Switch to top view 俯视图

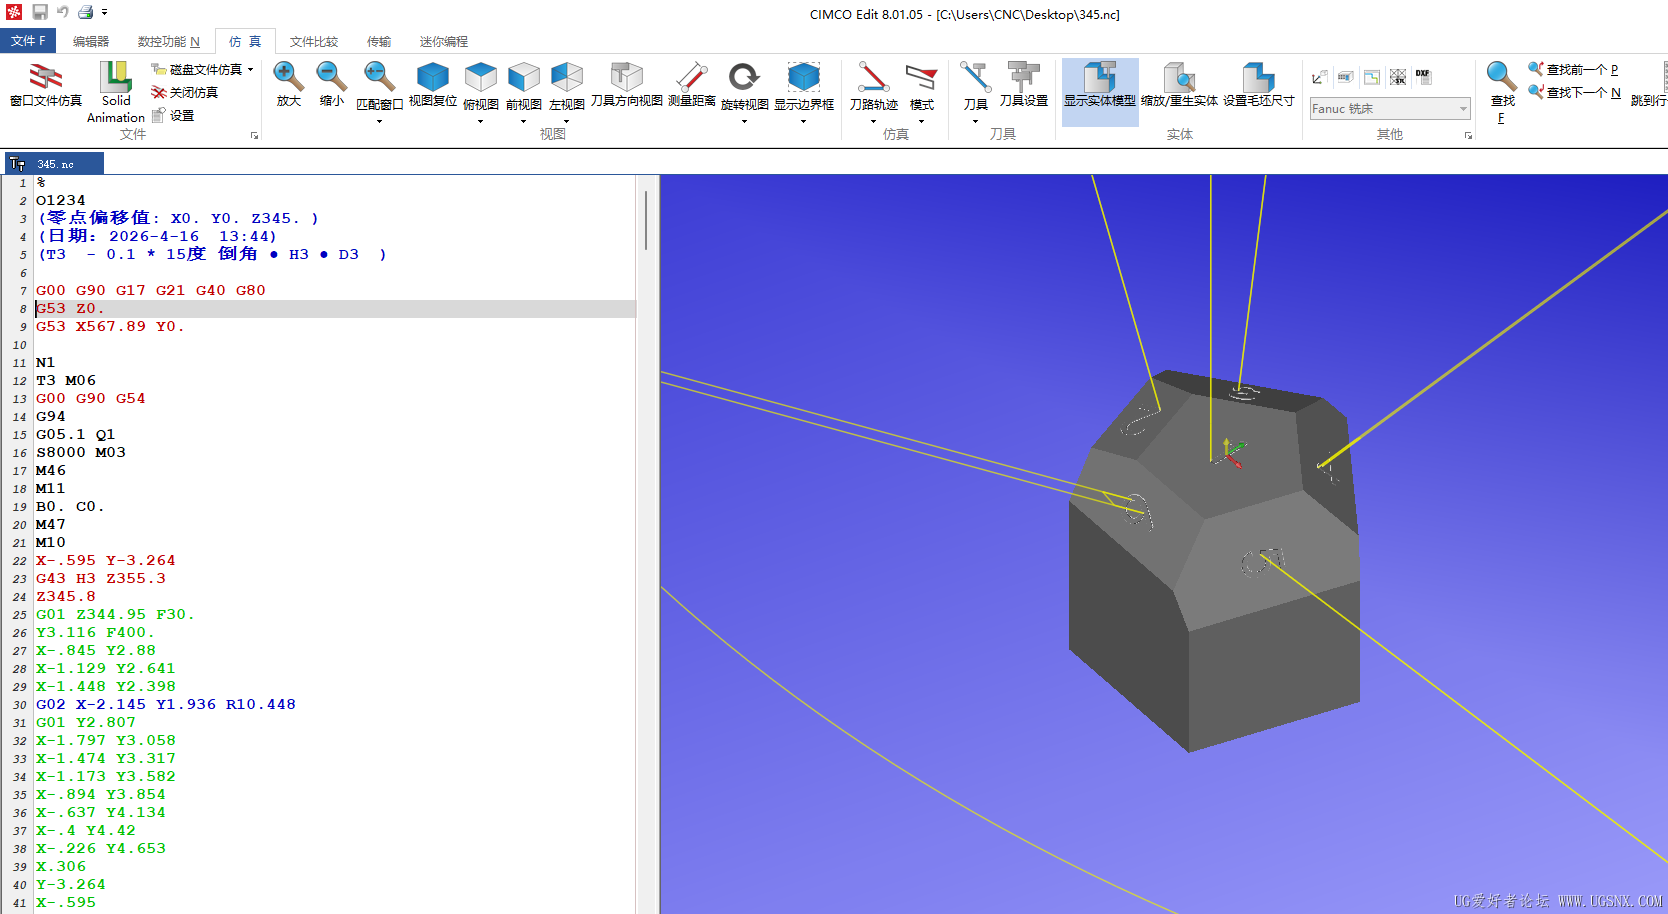pos(481,85)
